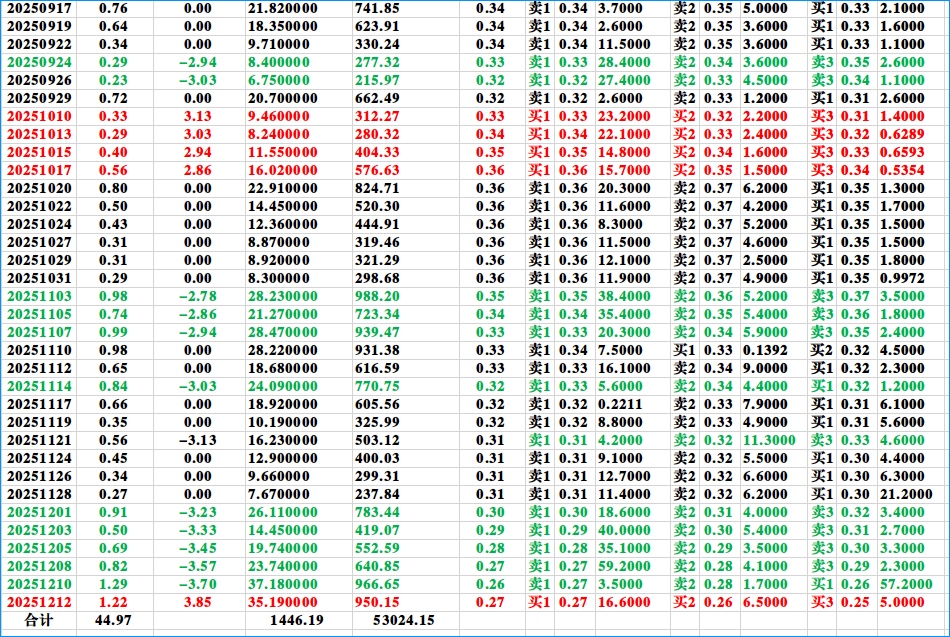Select green date 20251103
The image size is (950, 637).
point(39,296)
